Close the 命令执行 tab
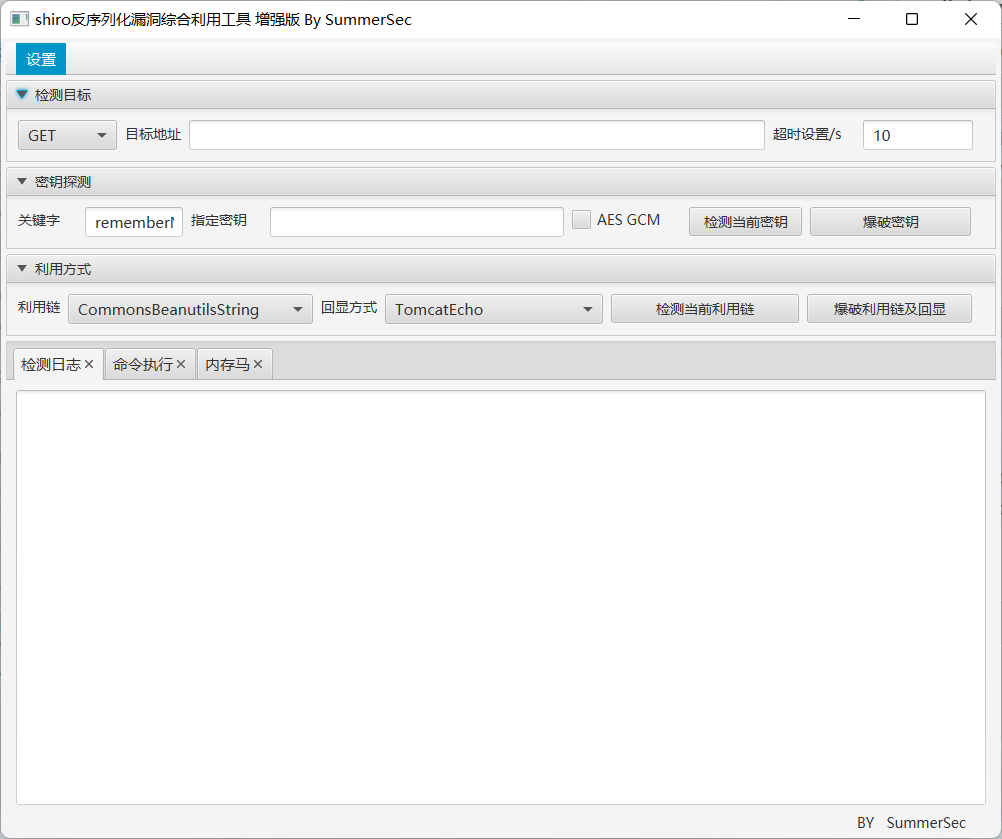This screenshot has width=1002, height=839. click(x=181, y=364)
